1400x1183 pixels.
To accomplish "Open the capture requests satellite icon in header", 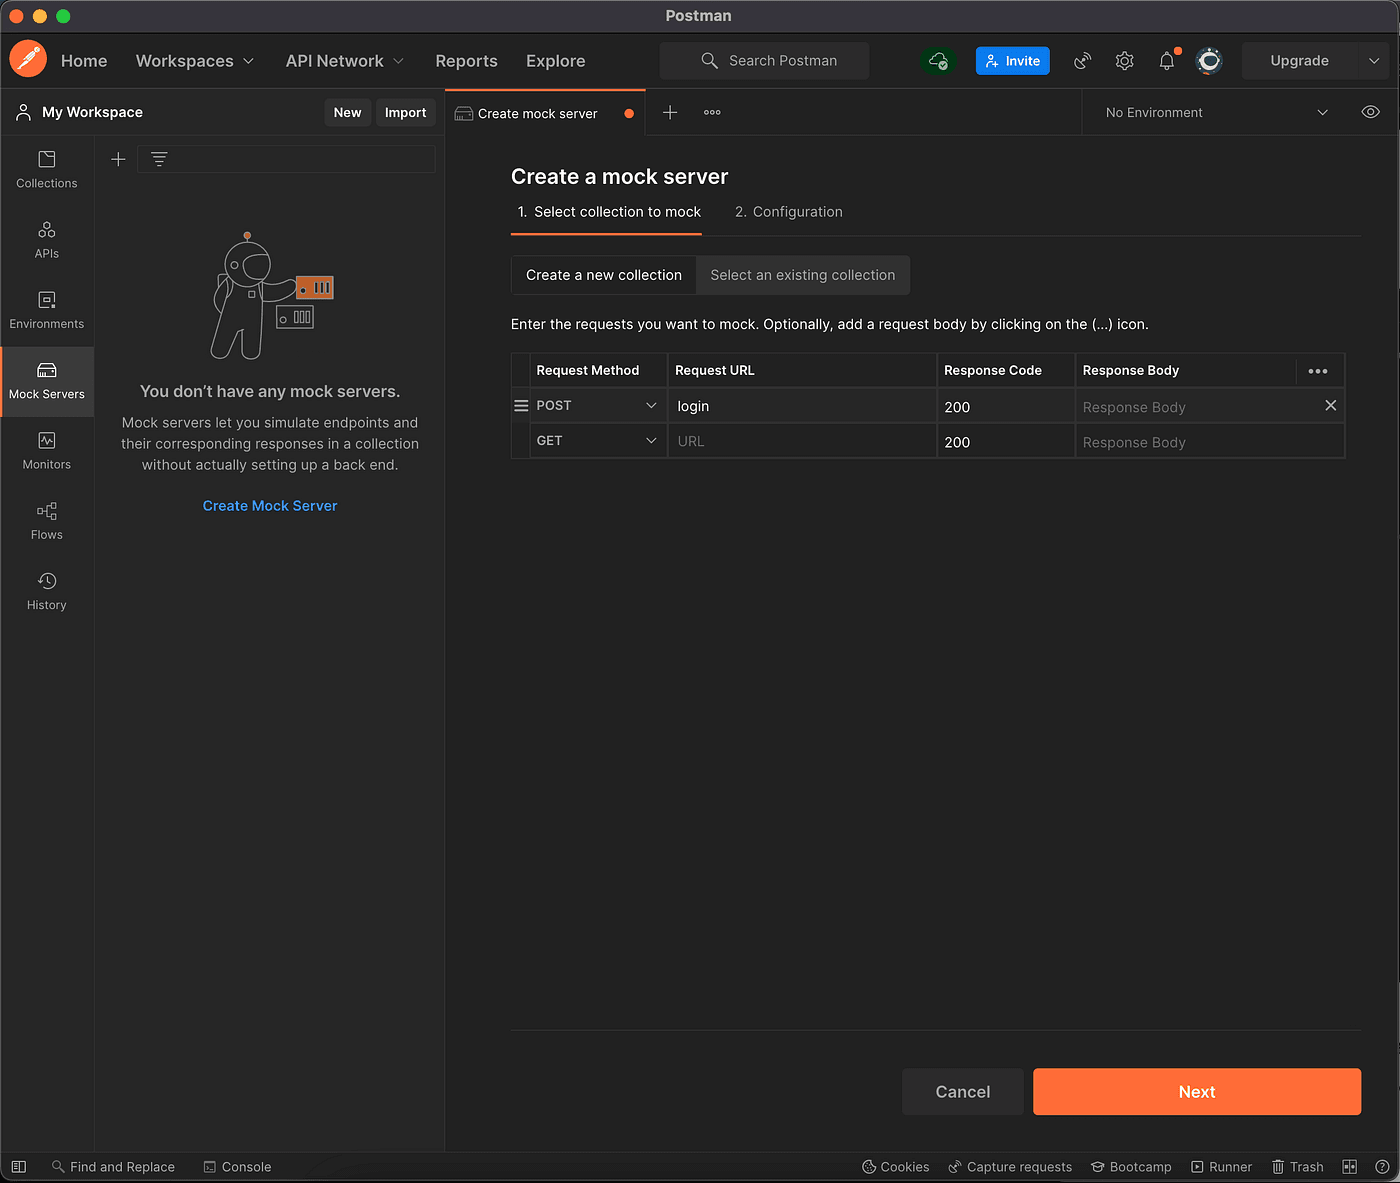I will click(x=1083, y=61).
